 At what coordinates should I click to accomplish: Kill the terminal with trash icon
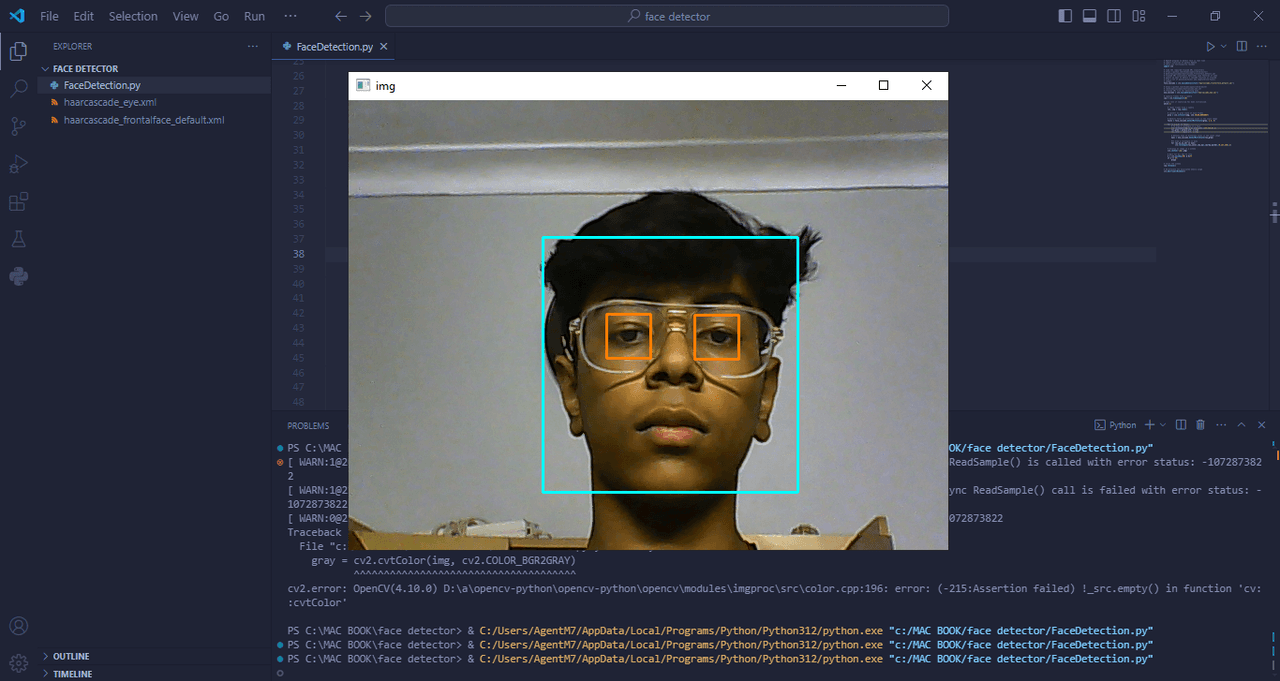[x=1200, y=425]
